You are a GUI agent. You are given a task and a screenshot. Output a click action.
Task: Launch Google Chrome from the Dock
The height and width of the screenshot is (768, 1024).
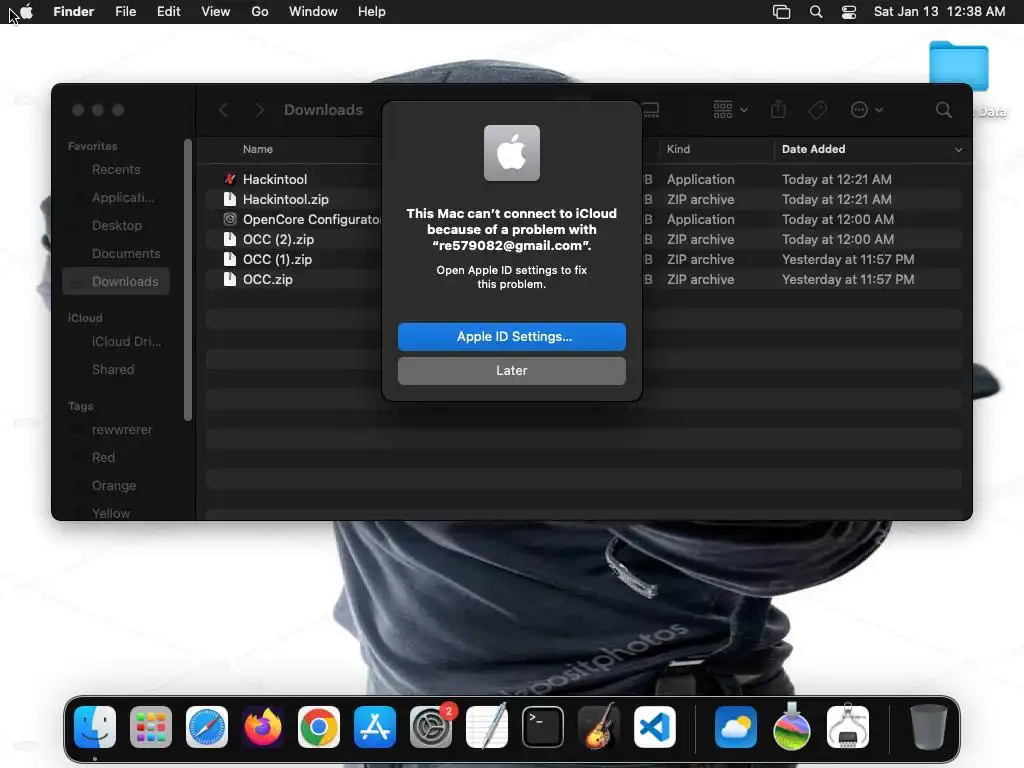[319, 727]
